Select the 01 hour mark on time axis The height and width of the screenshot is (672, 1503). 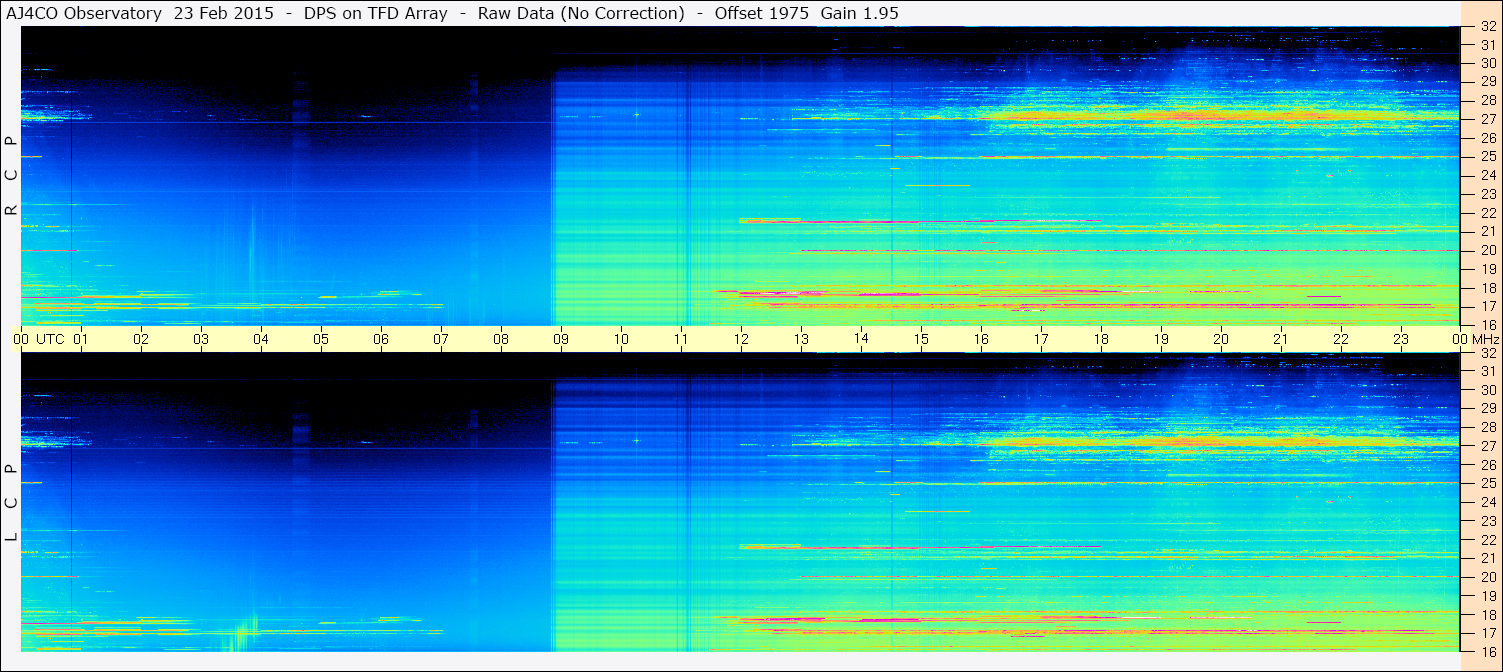coord(81,339)
